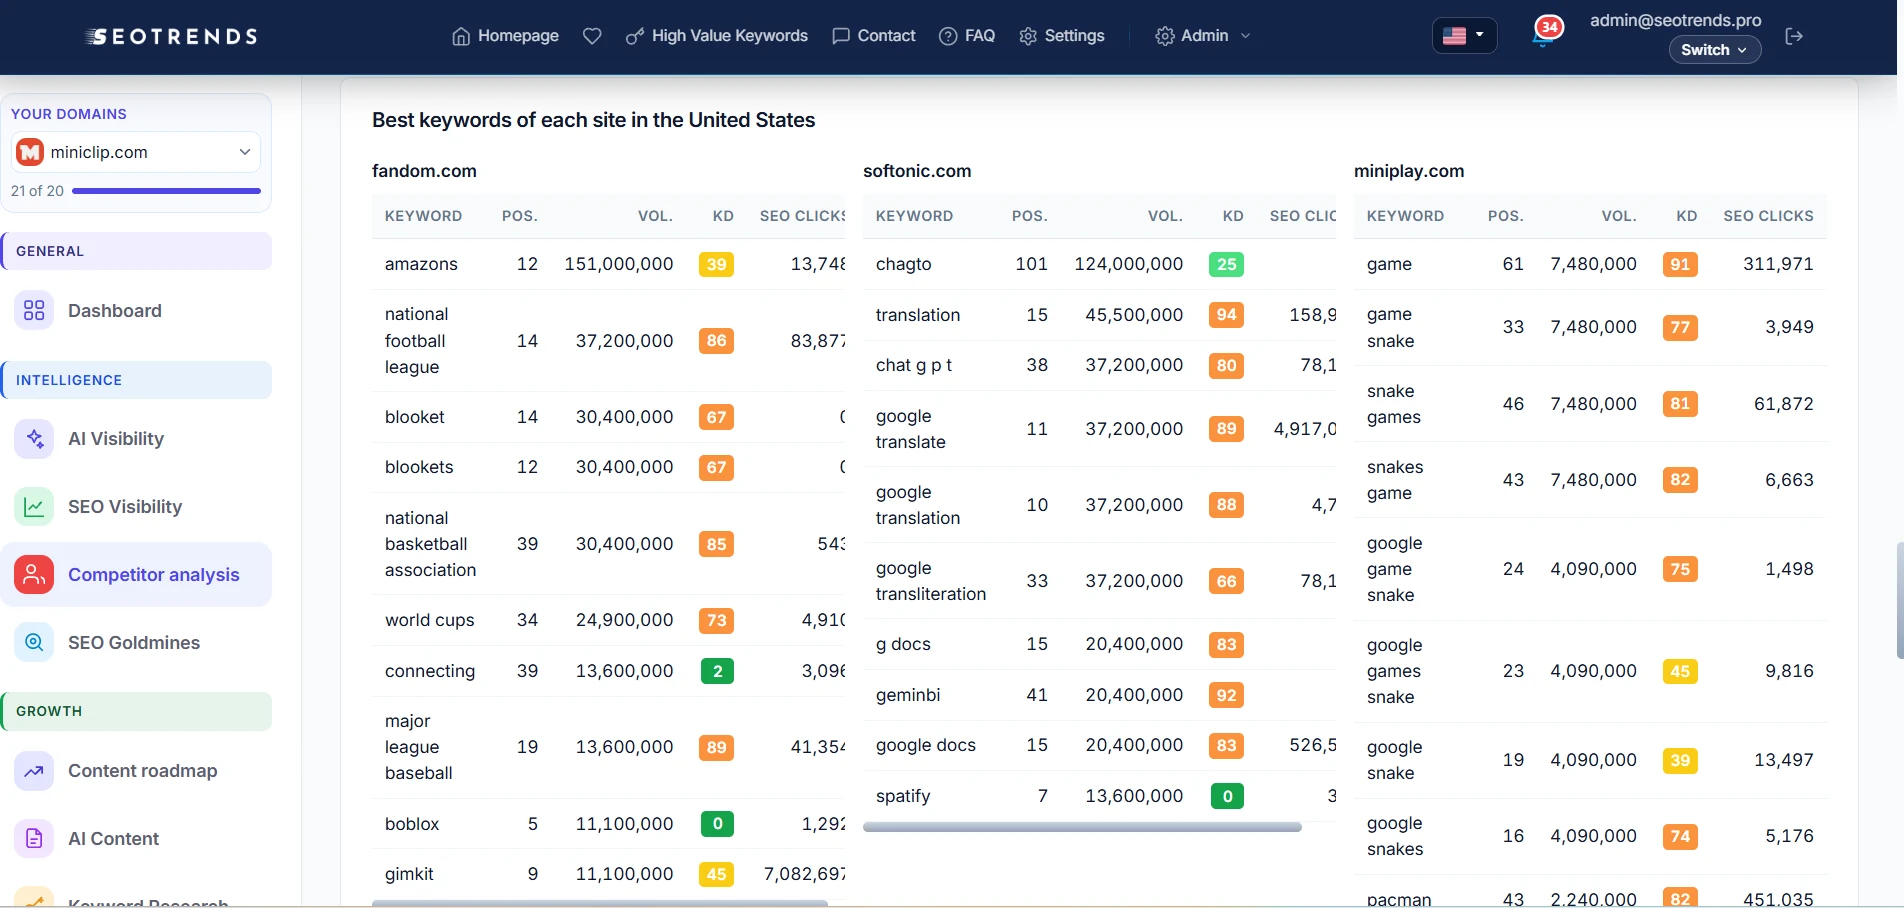Click the Content roadmap trend icon

point(34,771)
